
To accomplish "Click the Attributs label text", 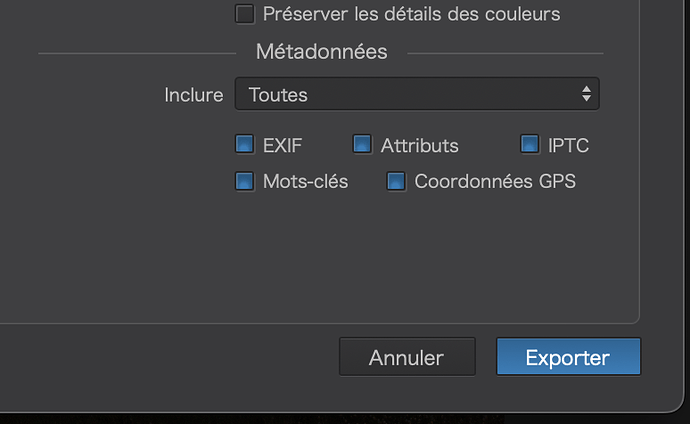I will [419, 145].
